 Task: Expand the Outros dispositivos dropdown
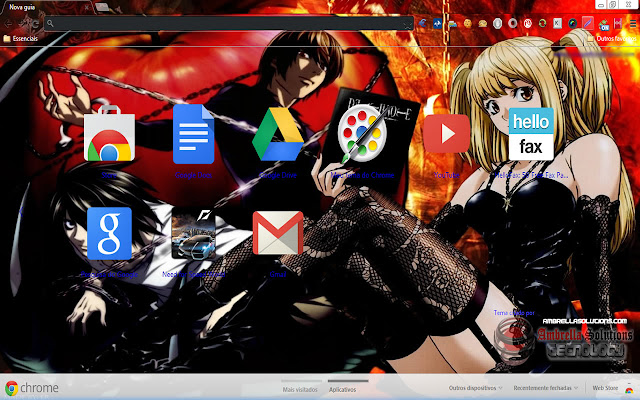click(x=475, y=388)
